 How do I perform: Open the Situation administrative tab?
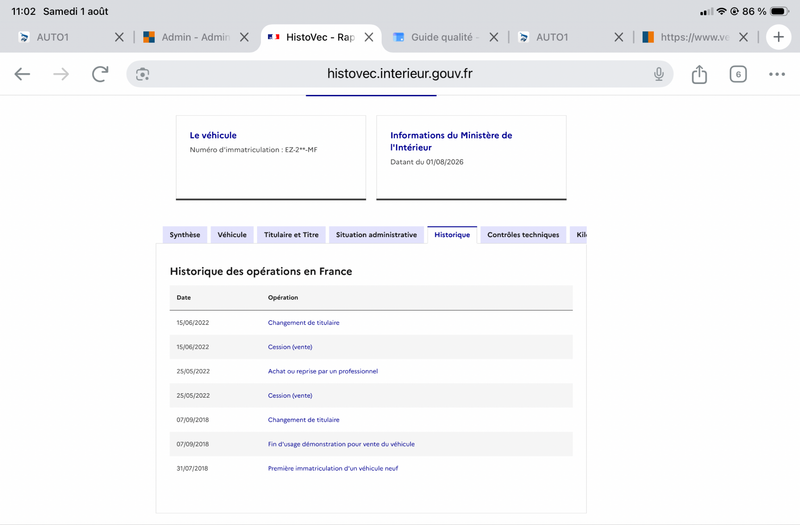[377, 235]
